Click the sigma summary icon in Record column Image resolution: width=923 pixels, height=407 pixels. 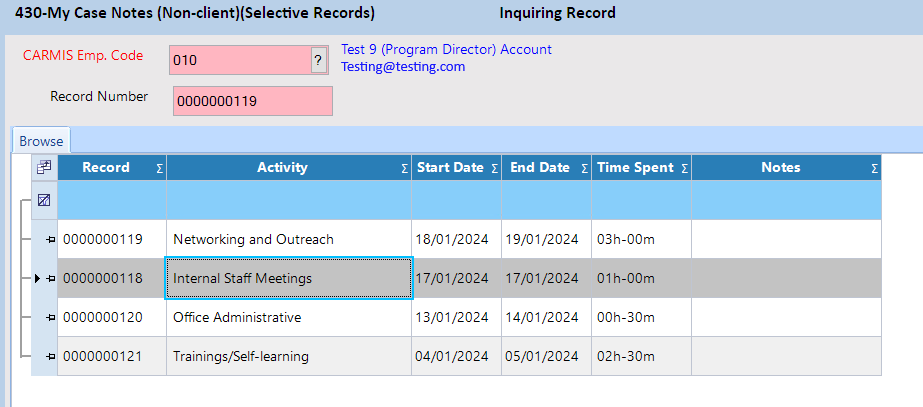[x=159, y=169]
